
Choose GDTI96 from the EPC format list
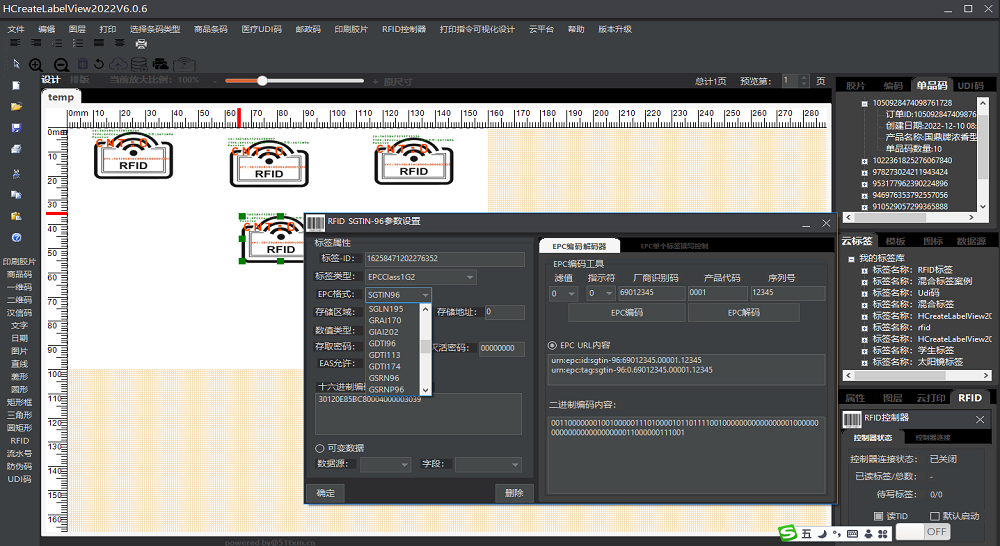click(383, 343)
